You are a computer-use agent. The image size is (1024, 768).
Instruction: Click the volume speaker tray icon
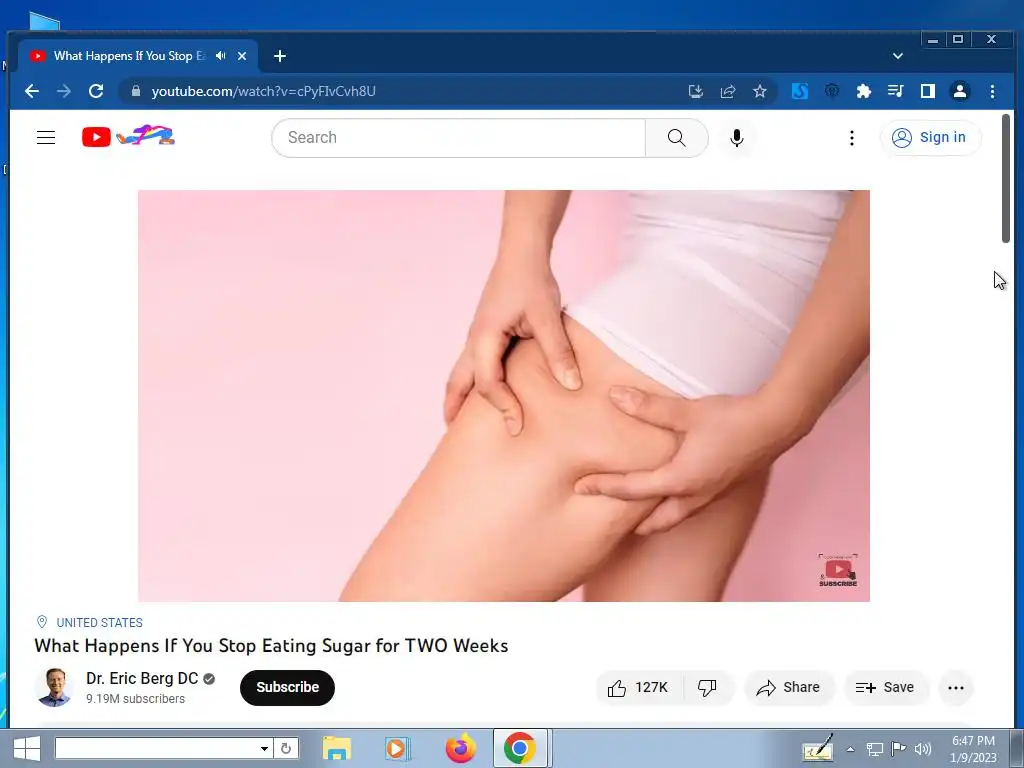pos(923,749)
